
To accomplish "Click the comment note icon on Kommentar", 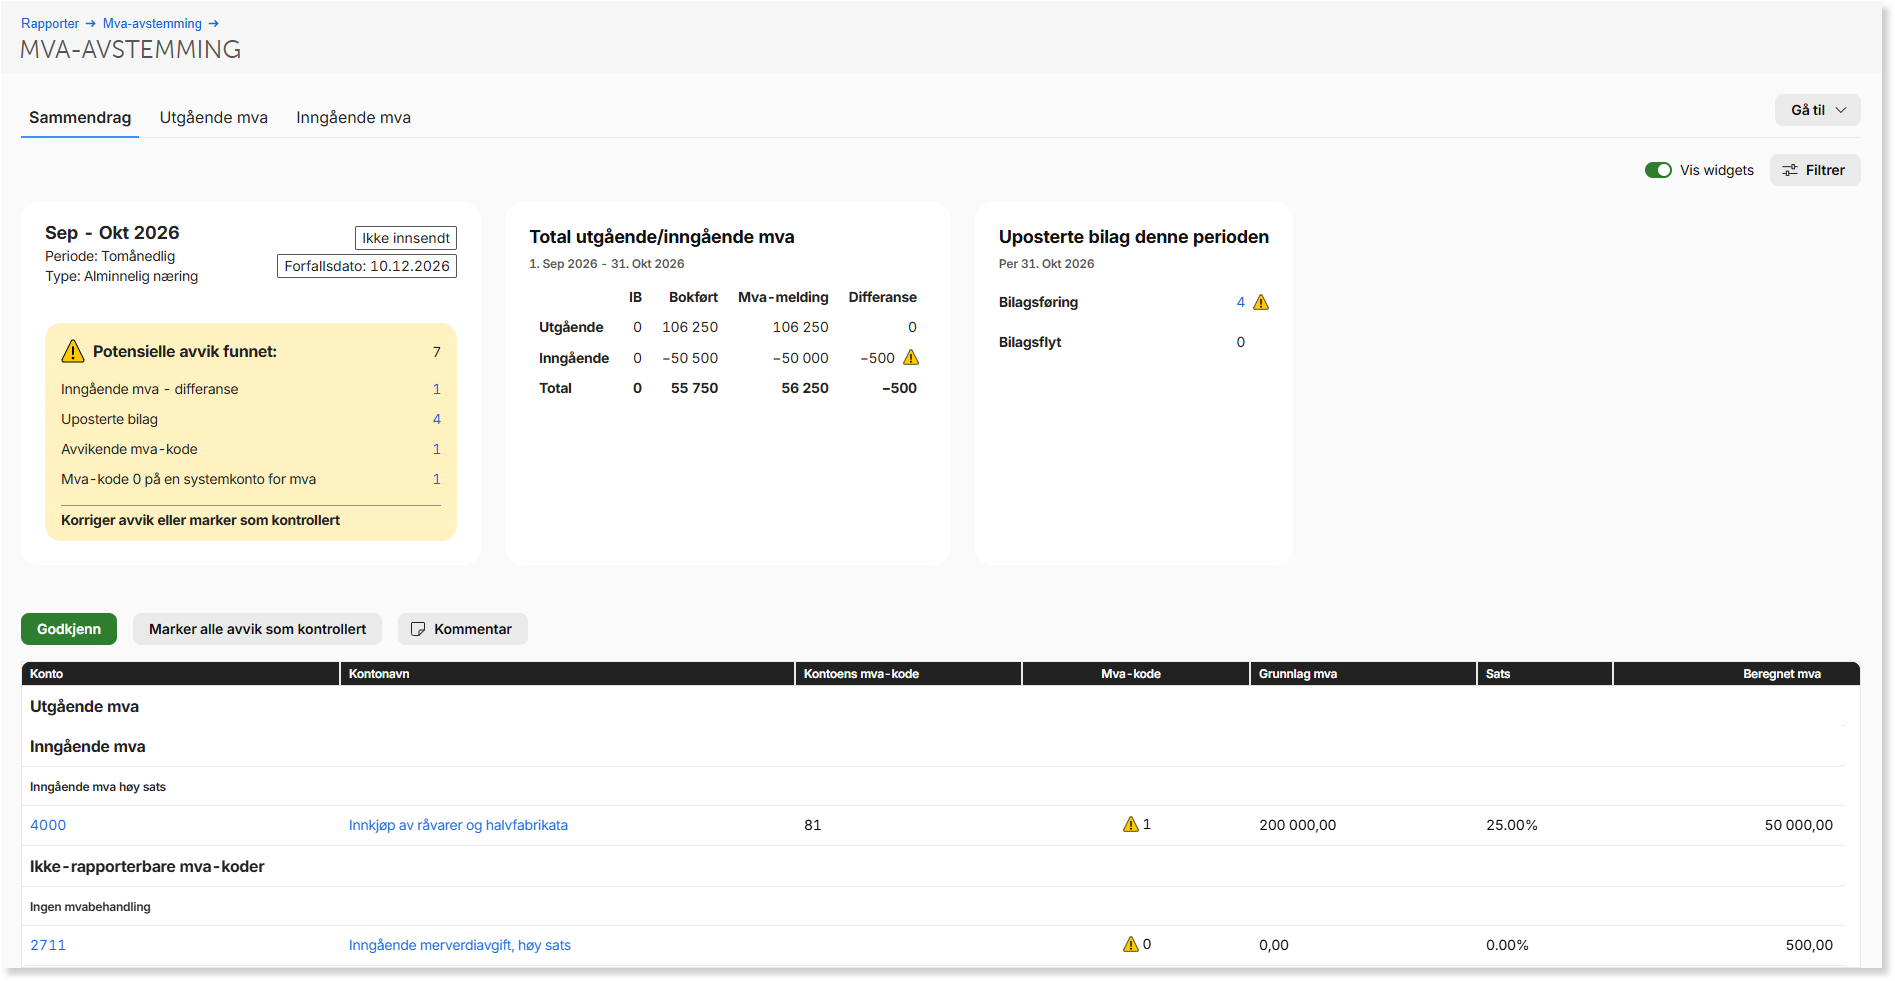I will pos(418,629).
